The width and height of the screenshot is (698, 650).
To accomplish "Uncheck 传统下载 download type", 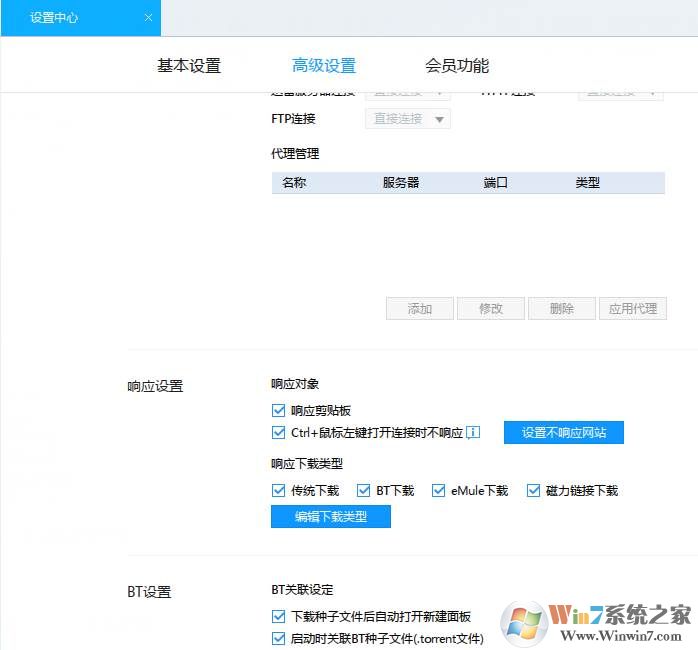I will (x=279, y=490).
